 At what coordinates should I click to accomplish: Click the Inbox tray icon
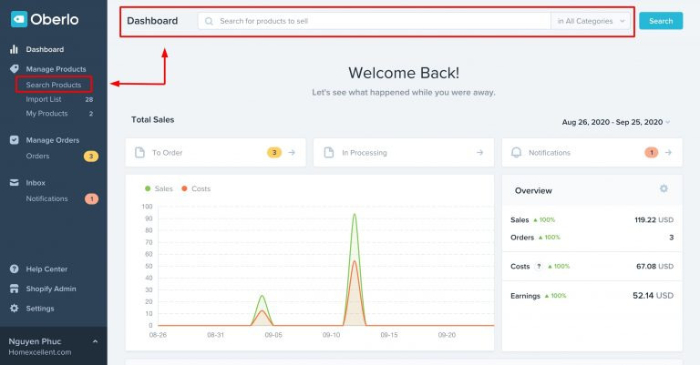[x=14, y=182]
